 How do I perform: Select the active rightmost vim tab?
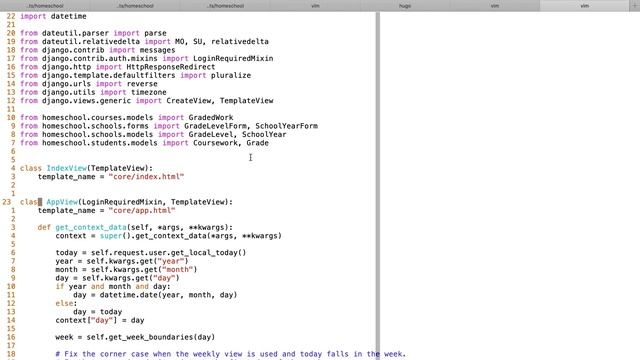[x=584, y=6]
